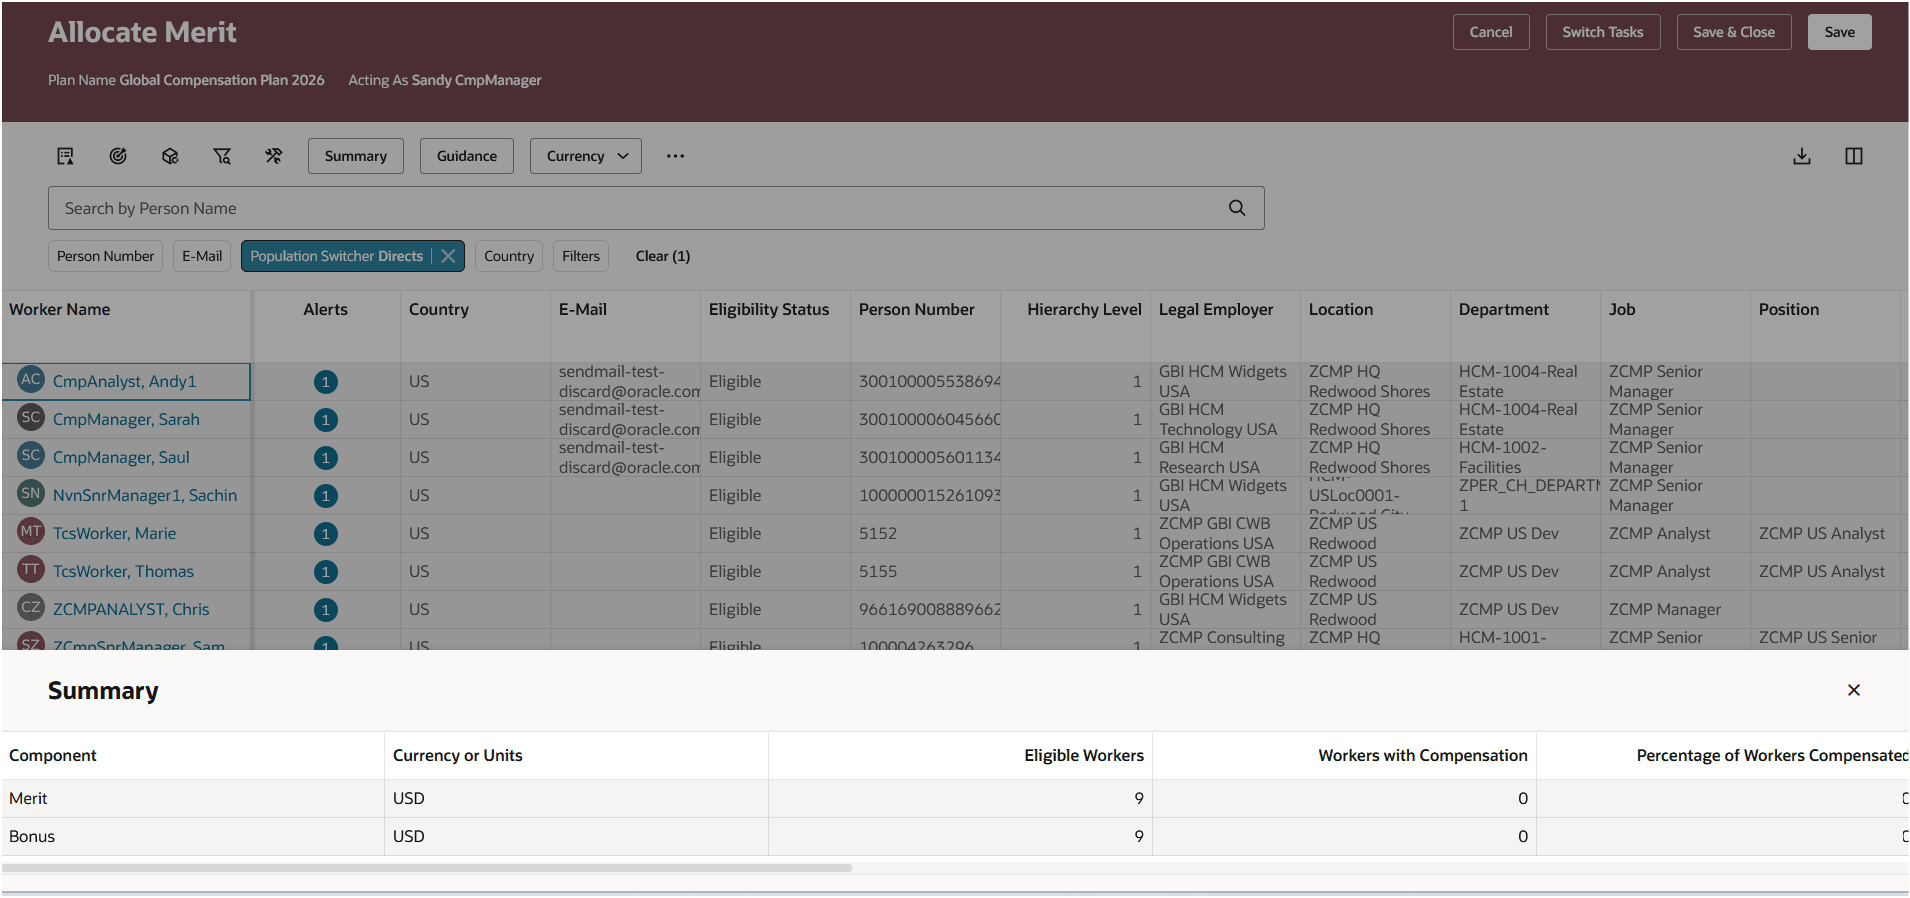Open worker CmpManager, Saul

(x=121, y=458)
